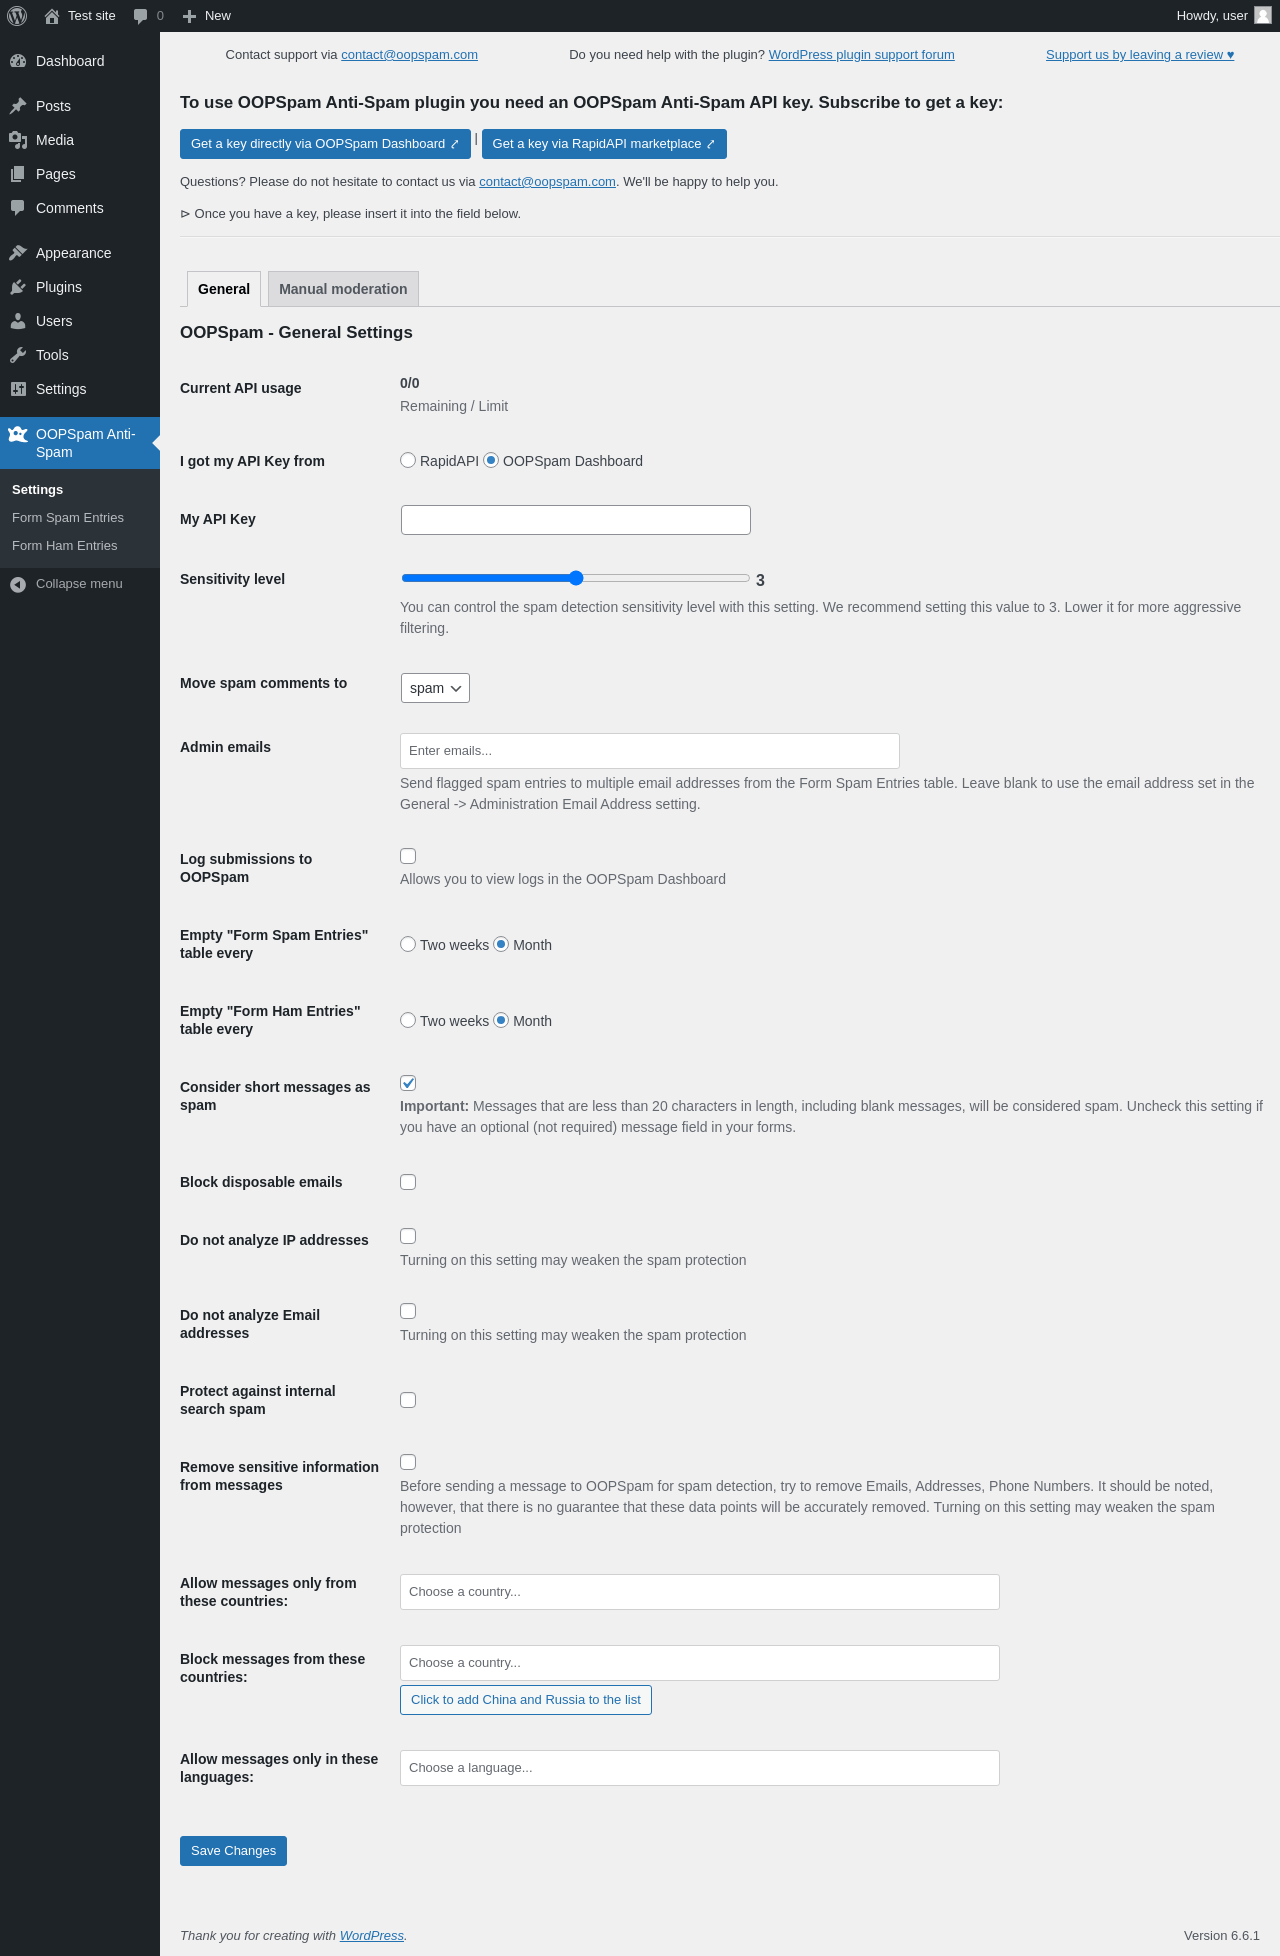Open Media via its sidebar icon
The height and width of the screenshot is (1956, 1280).
coord(18,140)
